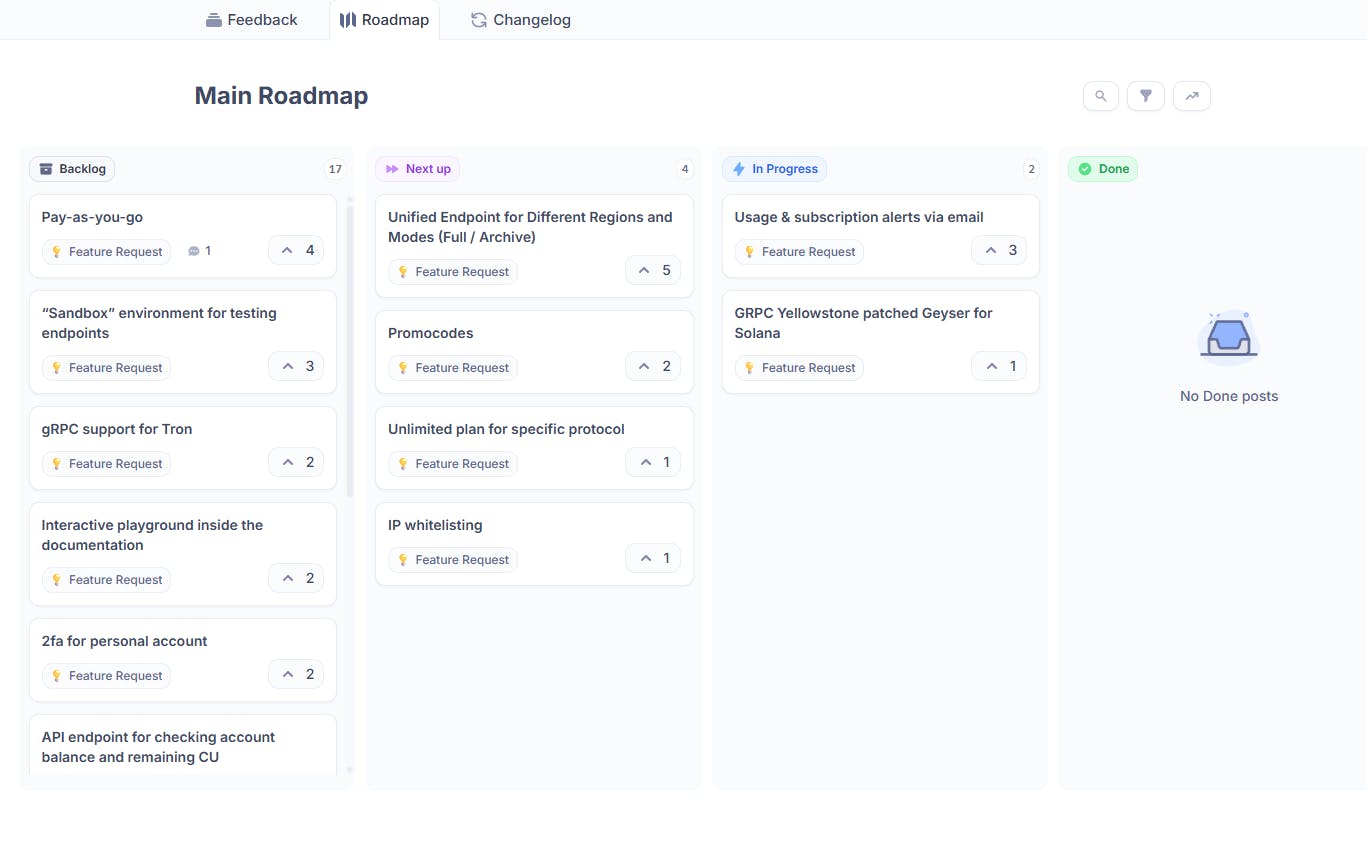
Task: Open the GRPC Yellowstone patched Geyser card
Action: (863, 323)
